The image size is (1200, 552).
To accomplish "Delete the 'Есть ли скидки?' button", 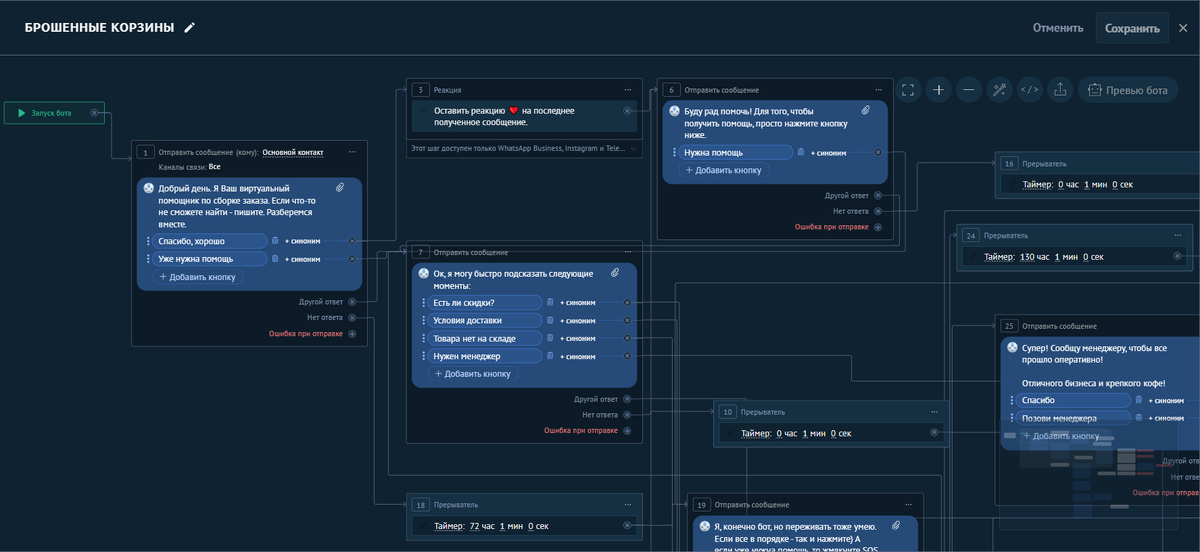I will coord(550,303).
